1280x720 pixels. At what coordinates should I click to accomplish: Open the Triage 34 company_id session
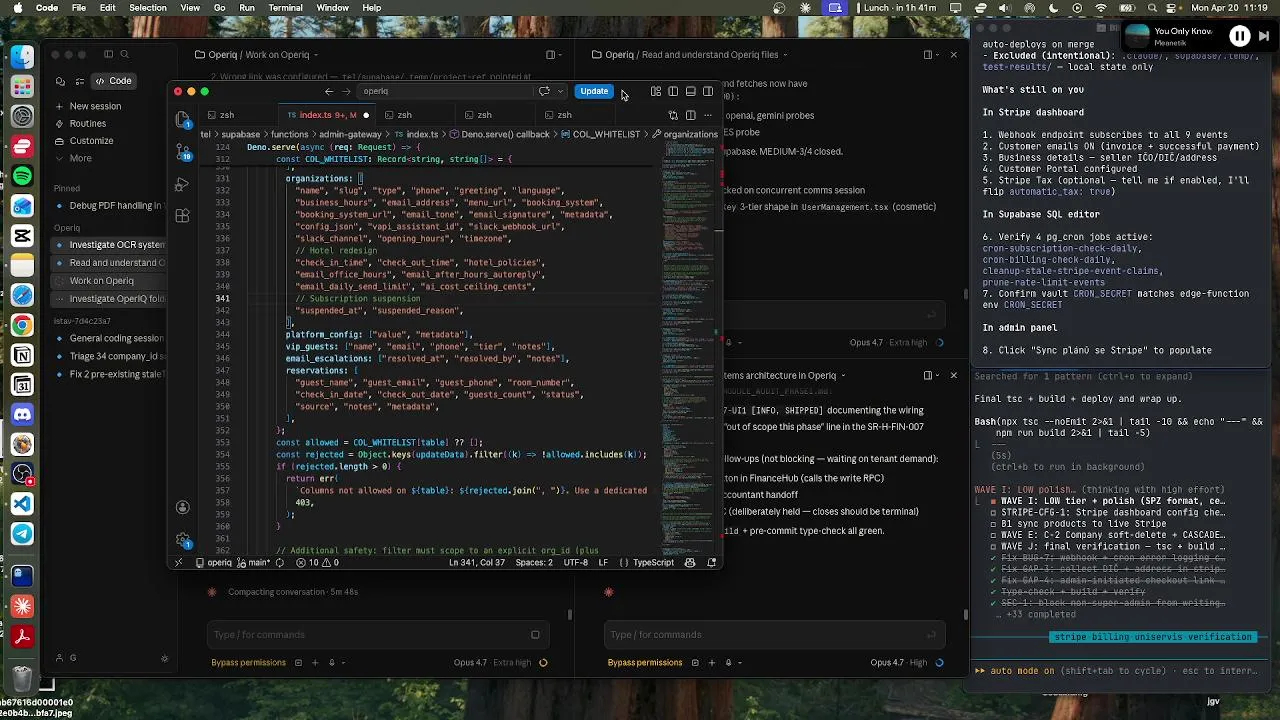110,356
